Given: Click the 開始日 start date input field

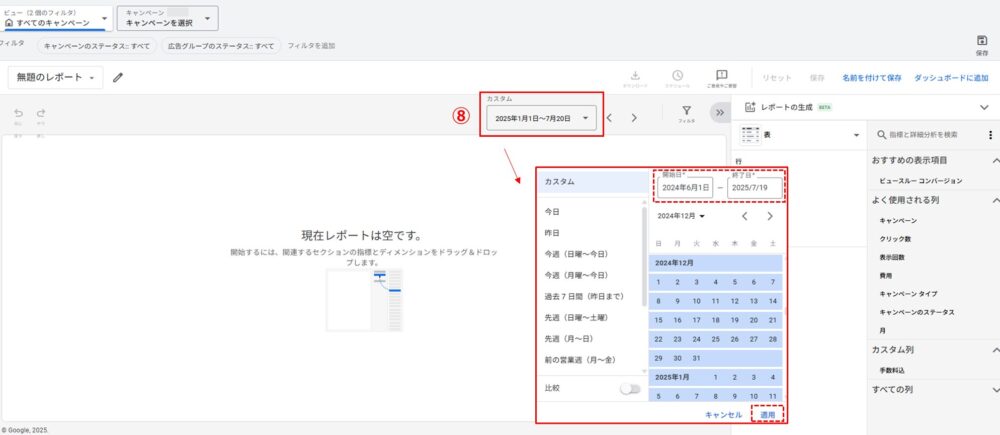Looking at the screenshot, I should click(x=685, y=187).
